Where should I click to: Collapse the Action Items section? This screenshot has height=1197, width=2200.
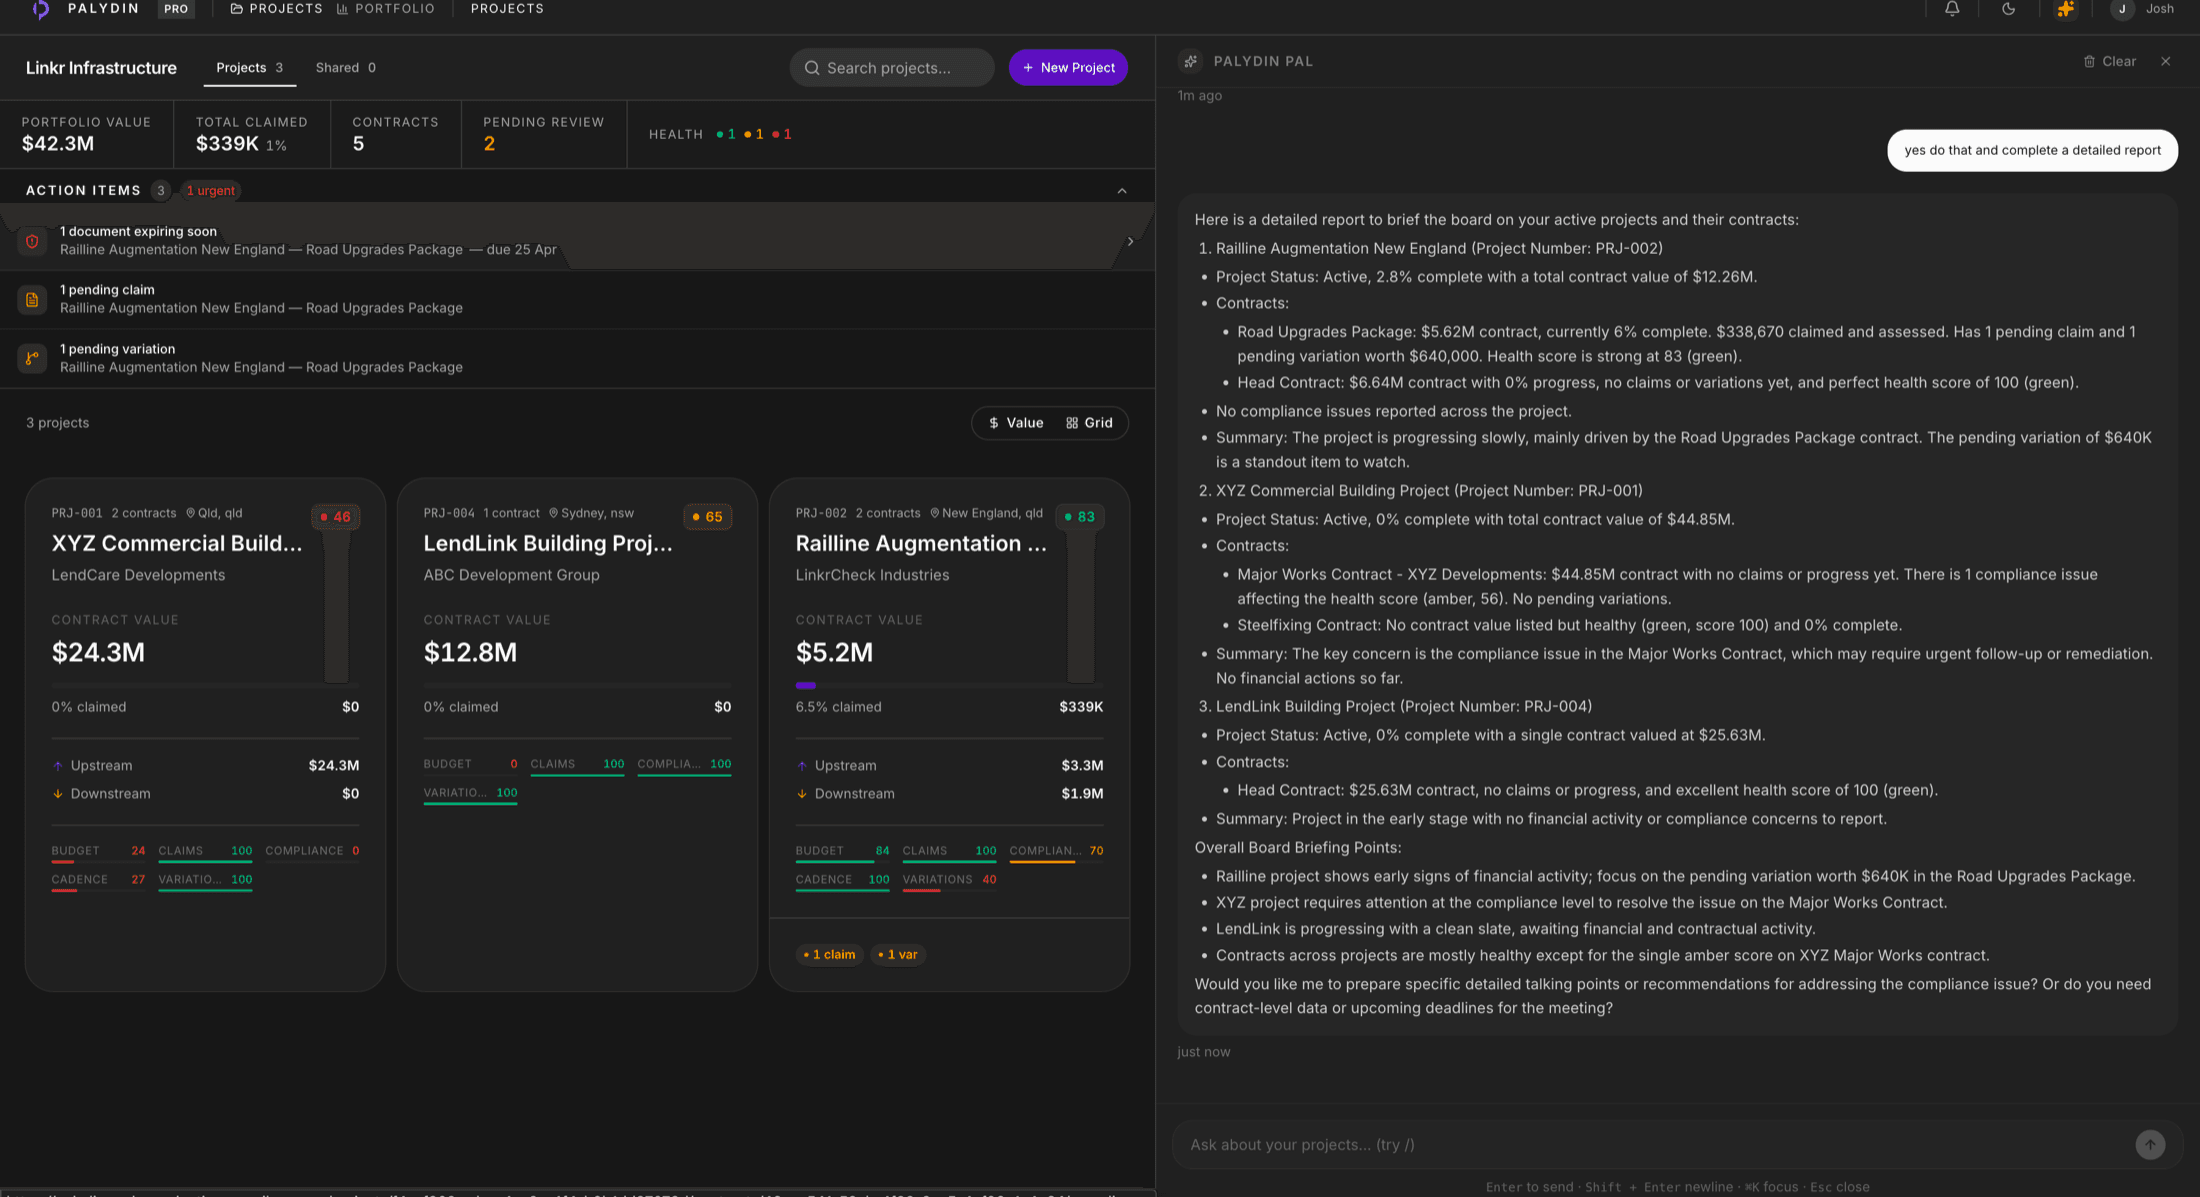[x=1122, y=190]
